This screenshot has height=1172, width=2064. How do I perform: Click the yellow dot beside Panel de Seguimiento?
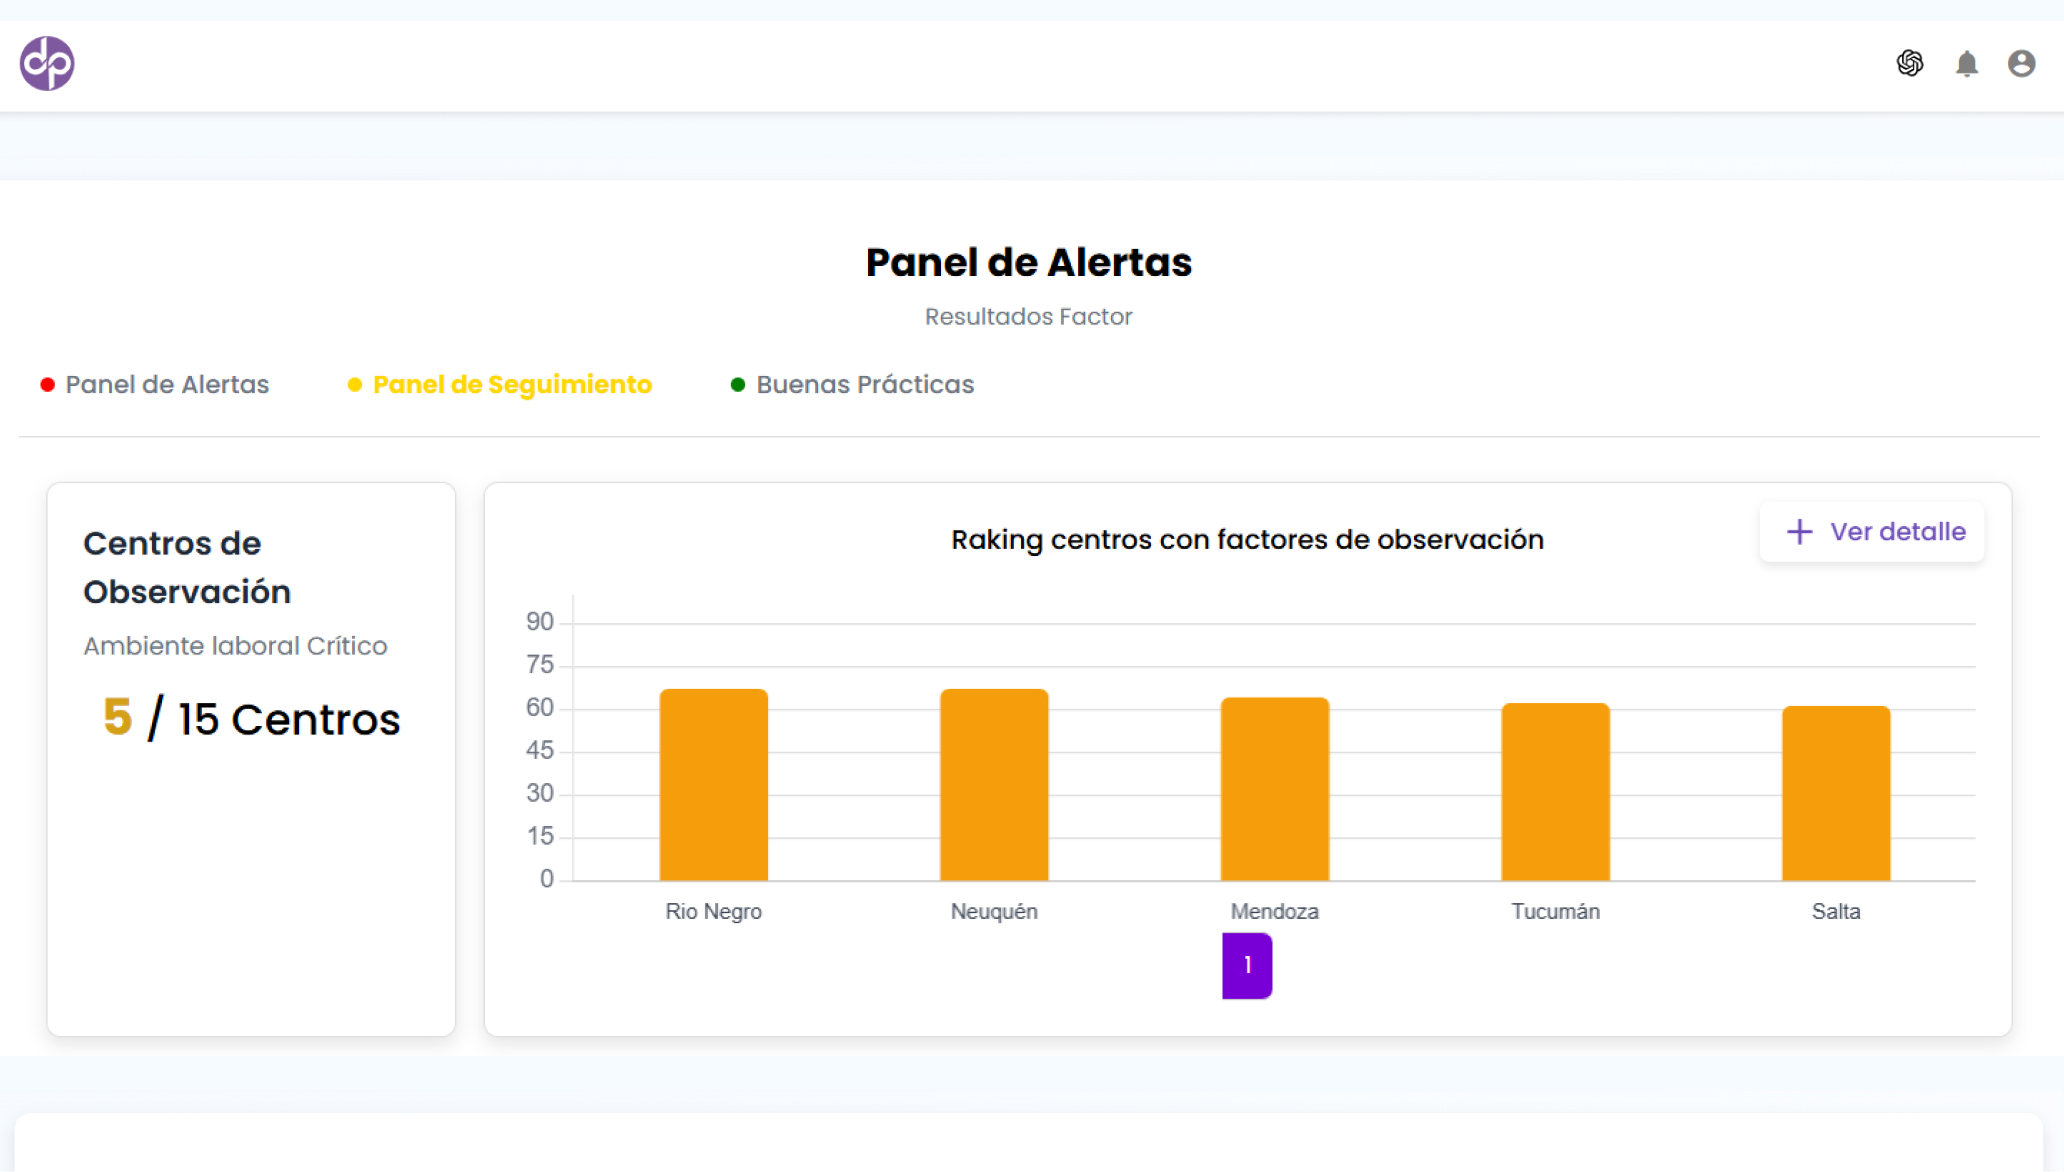pos(354,385)
